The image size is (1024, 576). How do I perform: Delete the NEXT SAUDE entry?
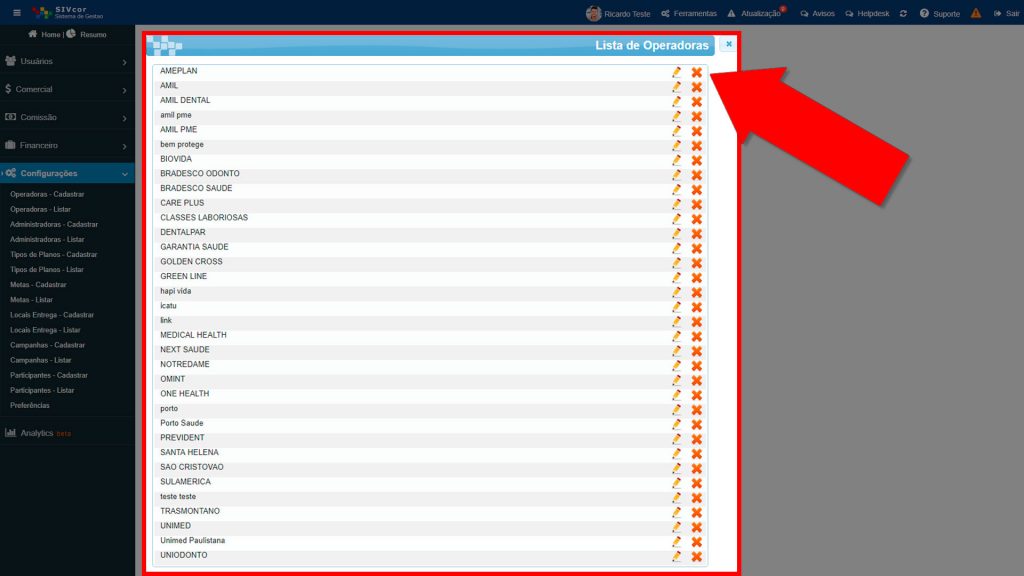(697, 351)
